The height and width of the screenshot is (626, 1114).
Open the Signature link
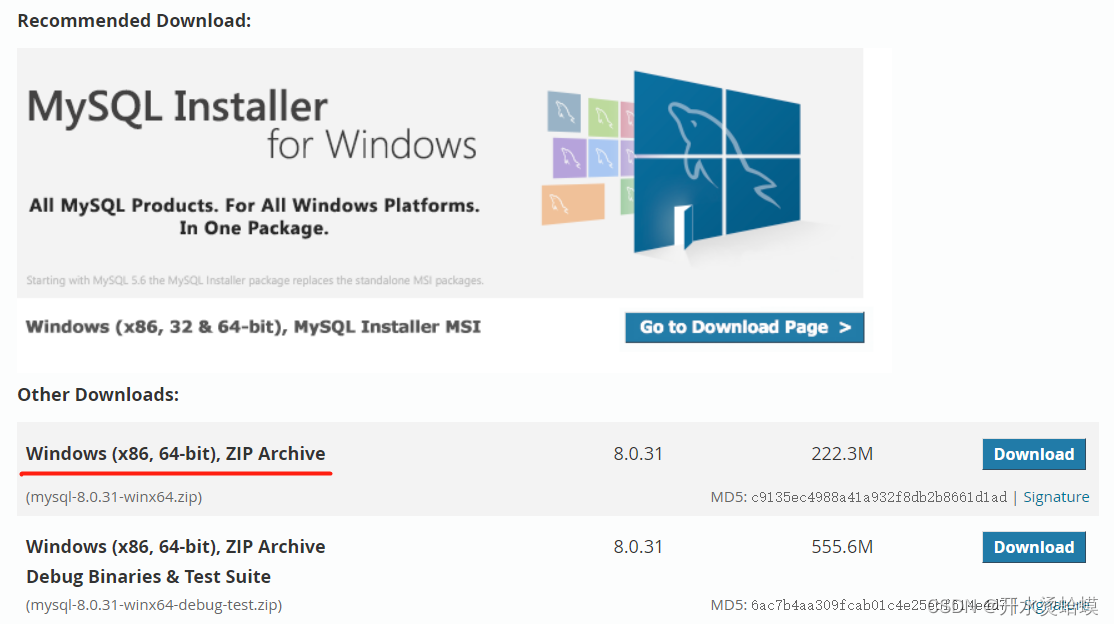1056,497
